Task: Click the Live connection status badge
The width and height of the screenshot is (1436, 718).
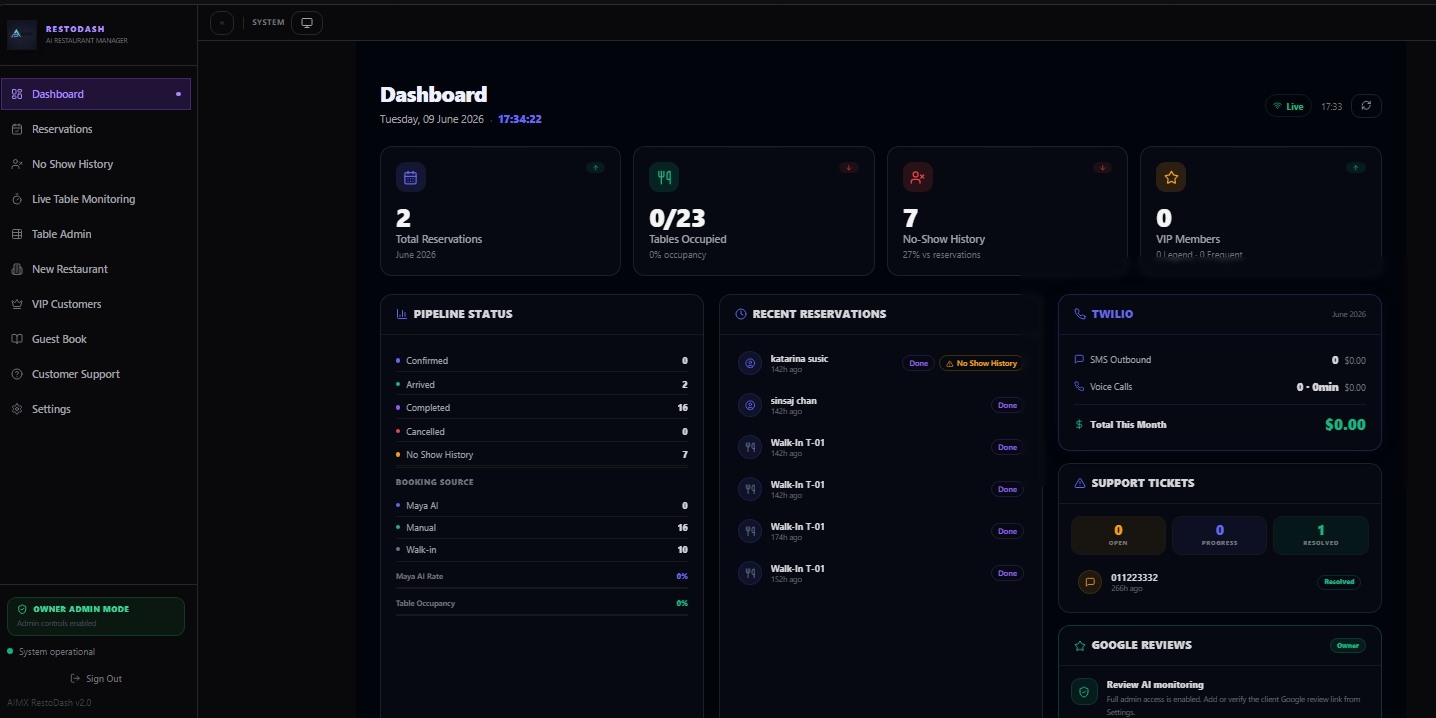Action: pyautogui.click(x=1288, y=106)
